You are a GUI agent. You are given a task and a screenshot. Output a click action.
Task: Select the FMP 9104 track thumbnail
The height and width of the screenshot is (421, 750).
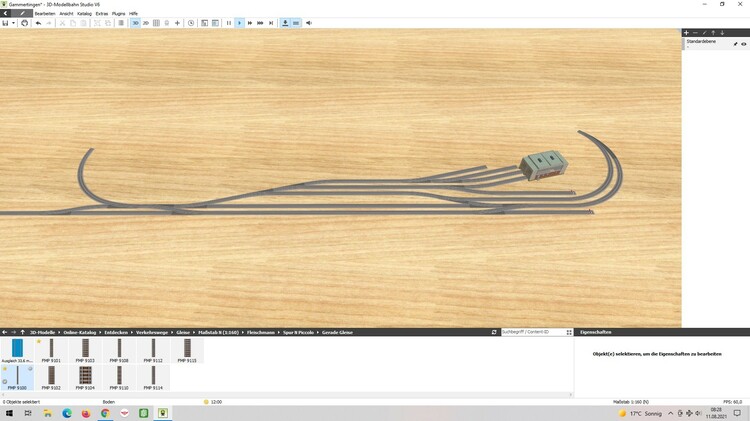click(85, 377)
